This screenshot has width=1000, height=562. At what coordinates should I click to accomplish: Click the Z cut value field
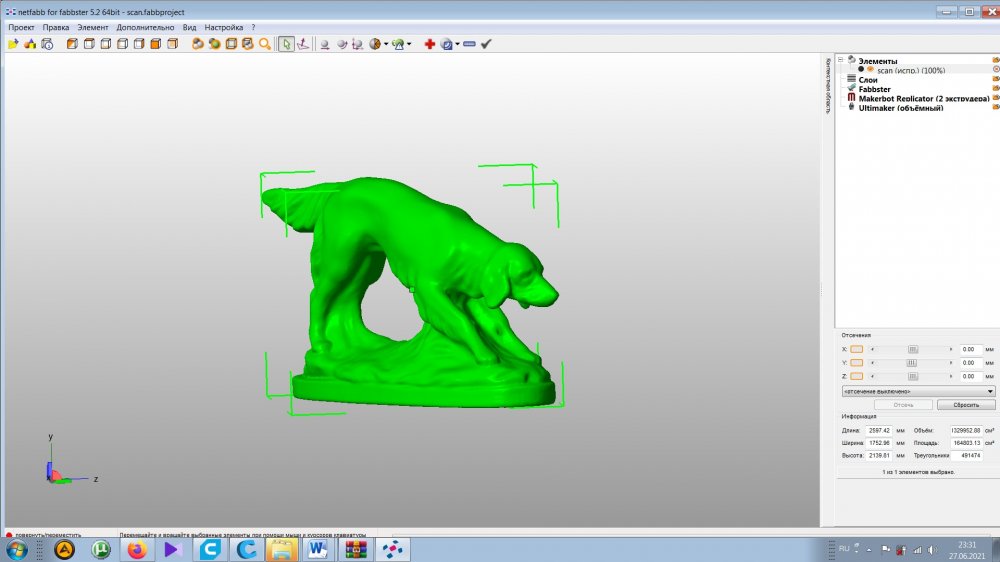[x=971, y=376]
